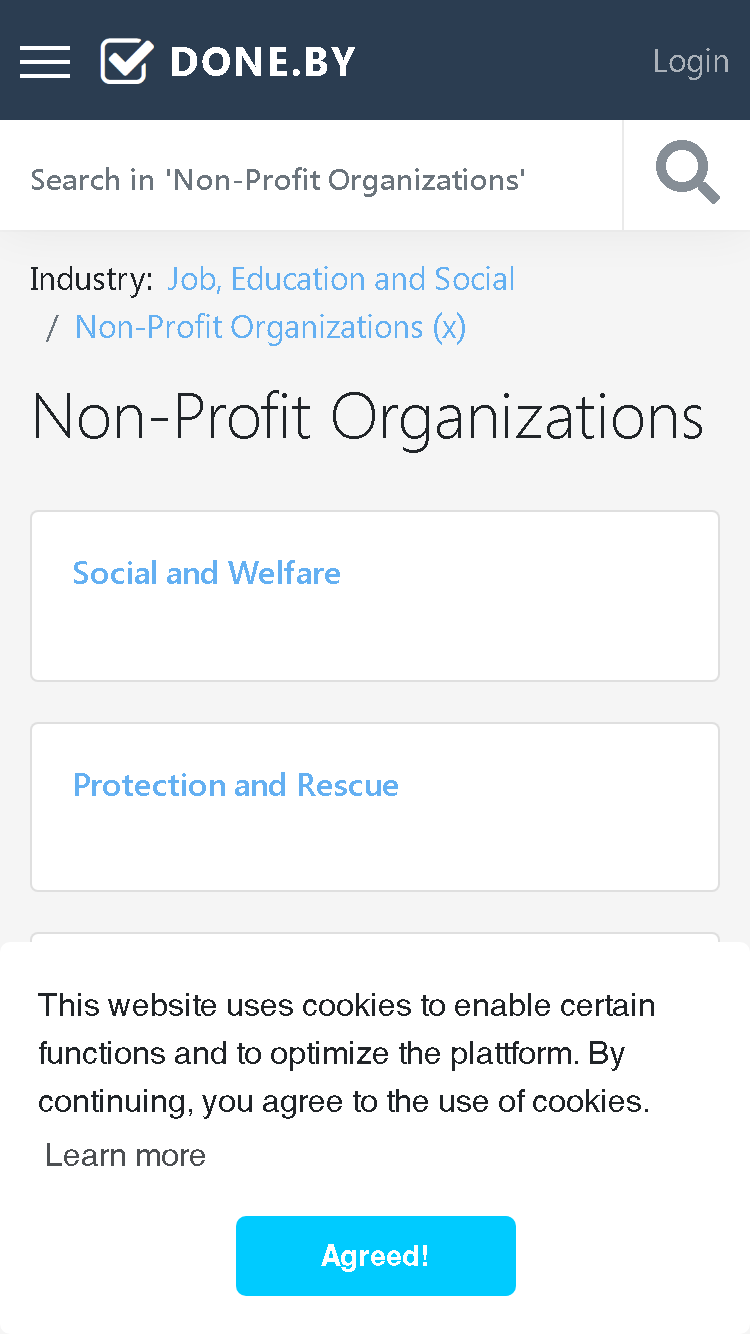Viewport: 750px width, 1334px height.
Task: Click the Industry: breadcrumb label
Action: click(92, 279)
